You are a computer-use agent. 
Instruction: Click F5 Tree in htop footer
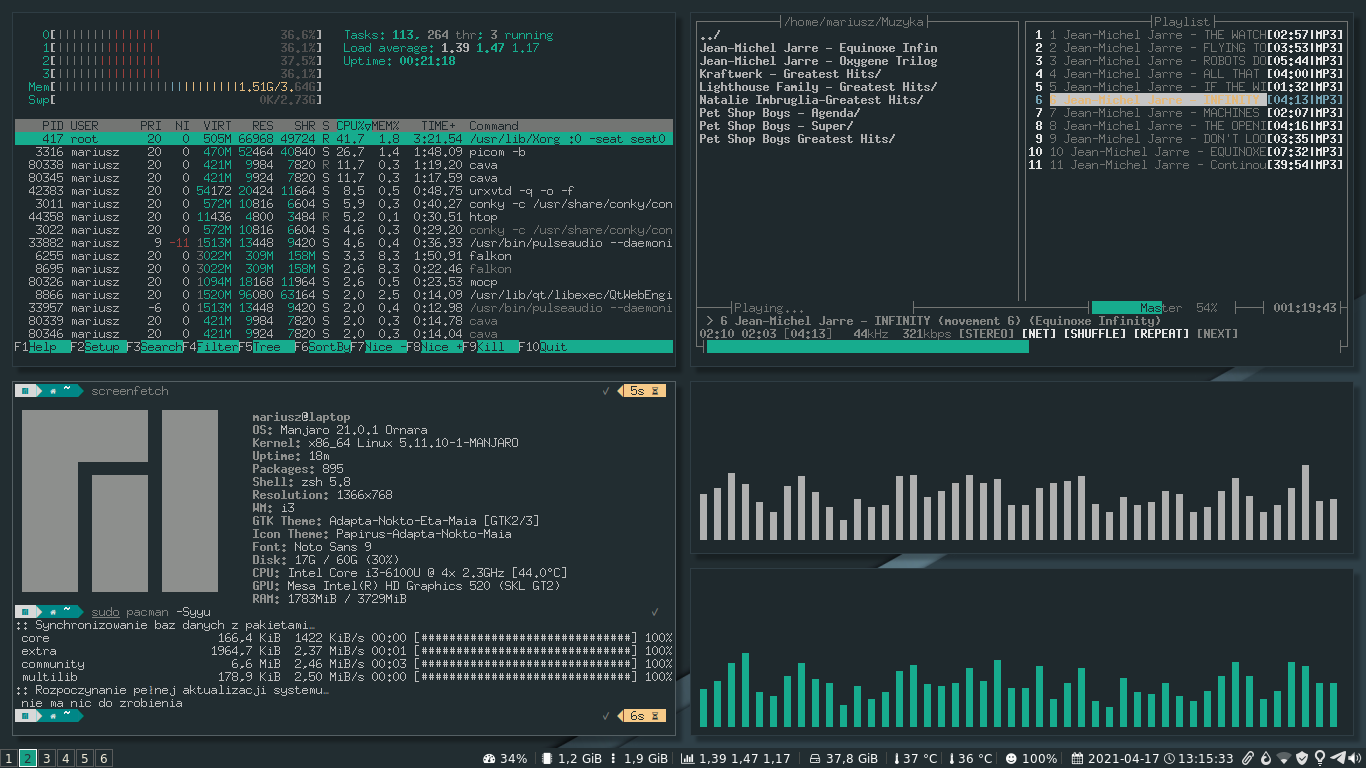pyautogui.click(x=266, y=347)
